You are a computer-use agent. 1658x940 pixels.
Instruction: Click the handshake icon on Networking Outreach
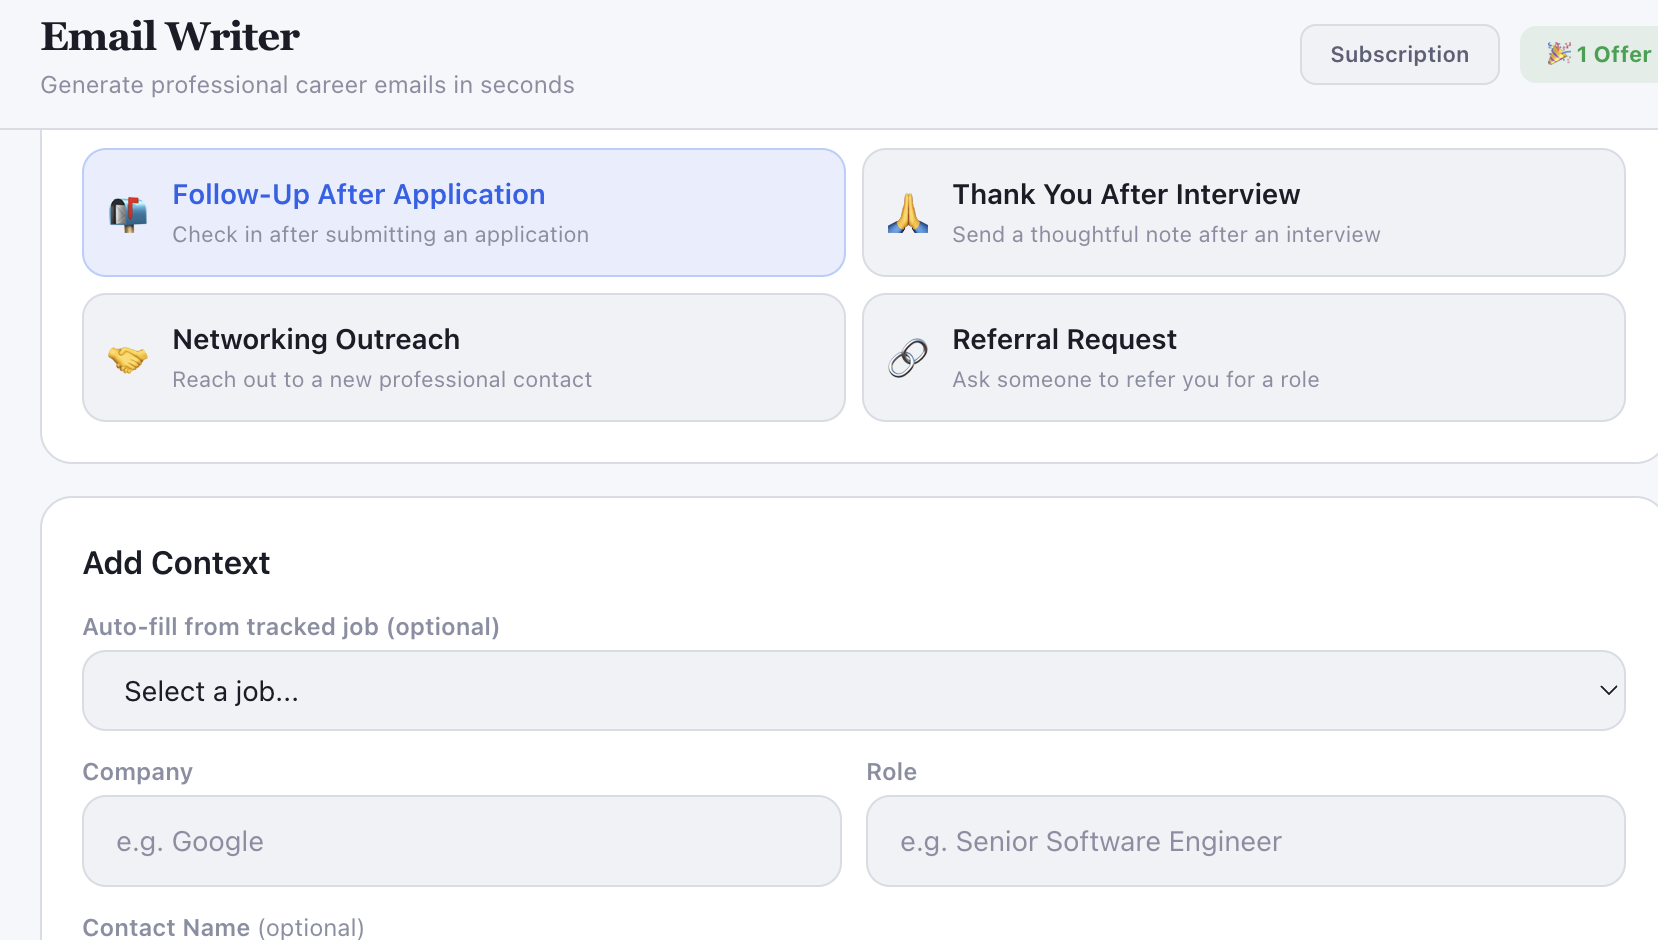pyautogui.click(x=128, y=357)
